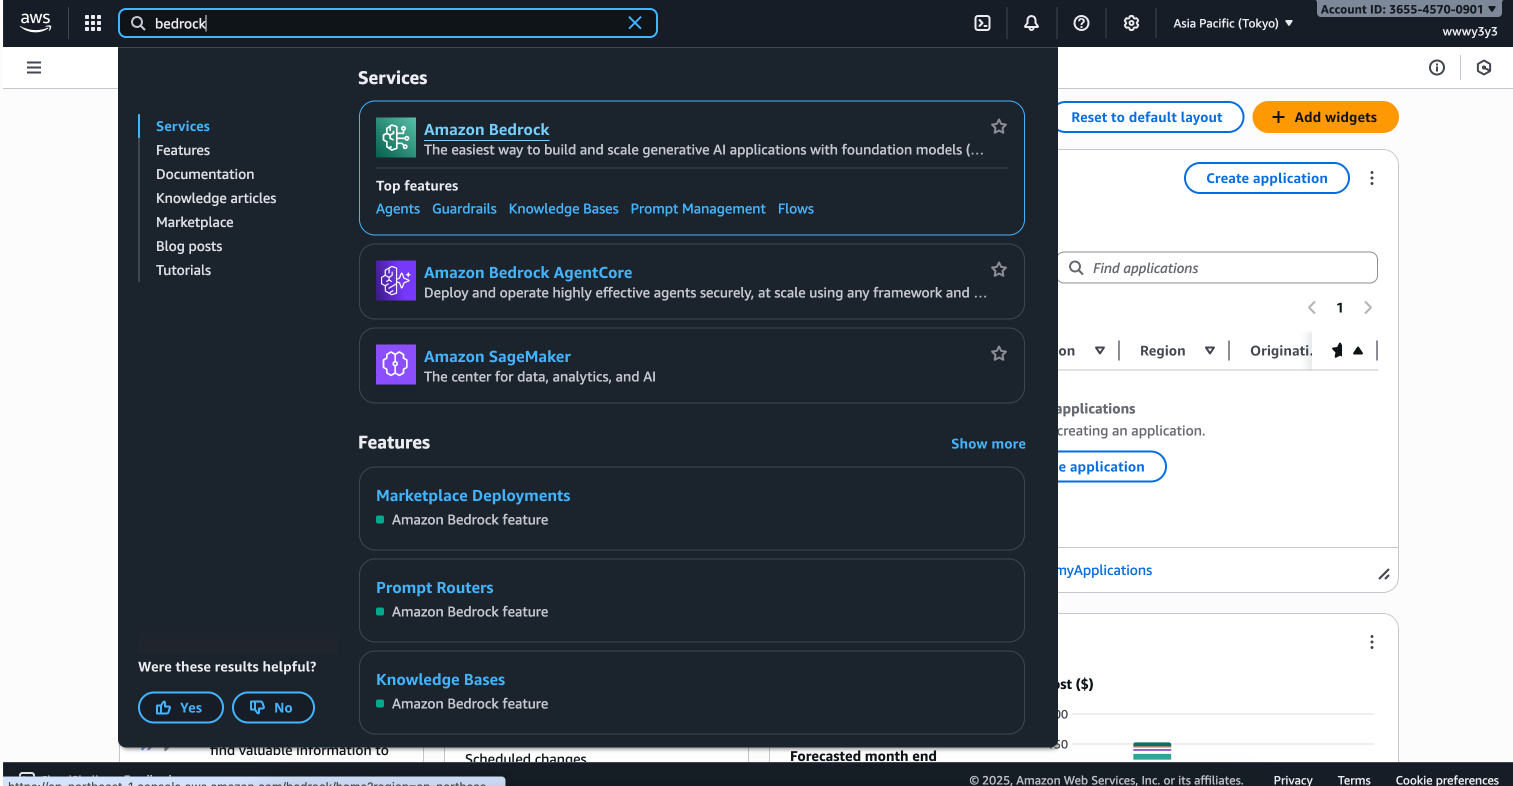Open the settings gear icon

(x=1131, y=22)
